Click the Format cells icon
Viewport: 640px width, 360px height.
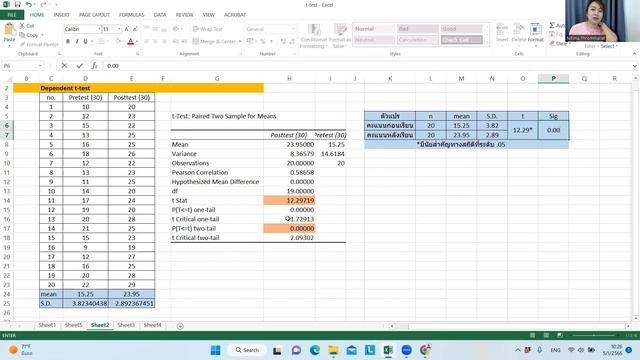tap(535, 30)
